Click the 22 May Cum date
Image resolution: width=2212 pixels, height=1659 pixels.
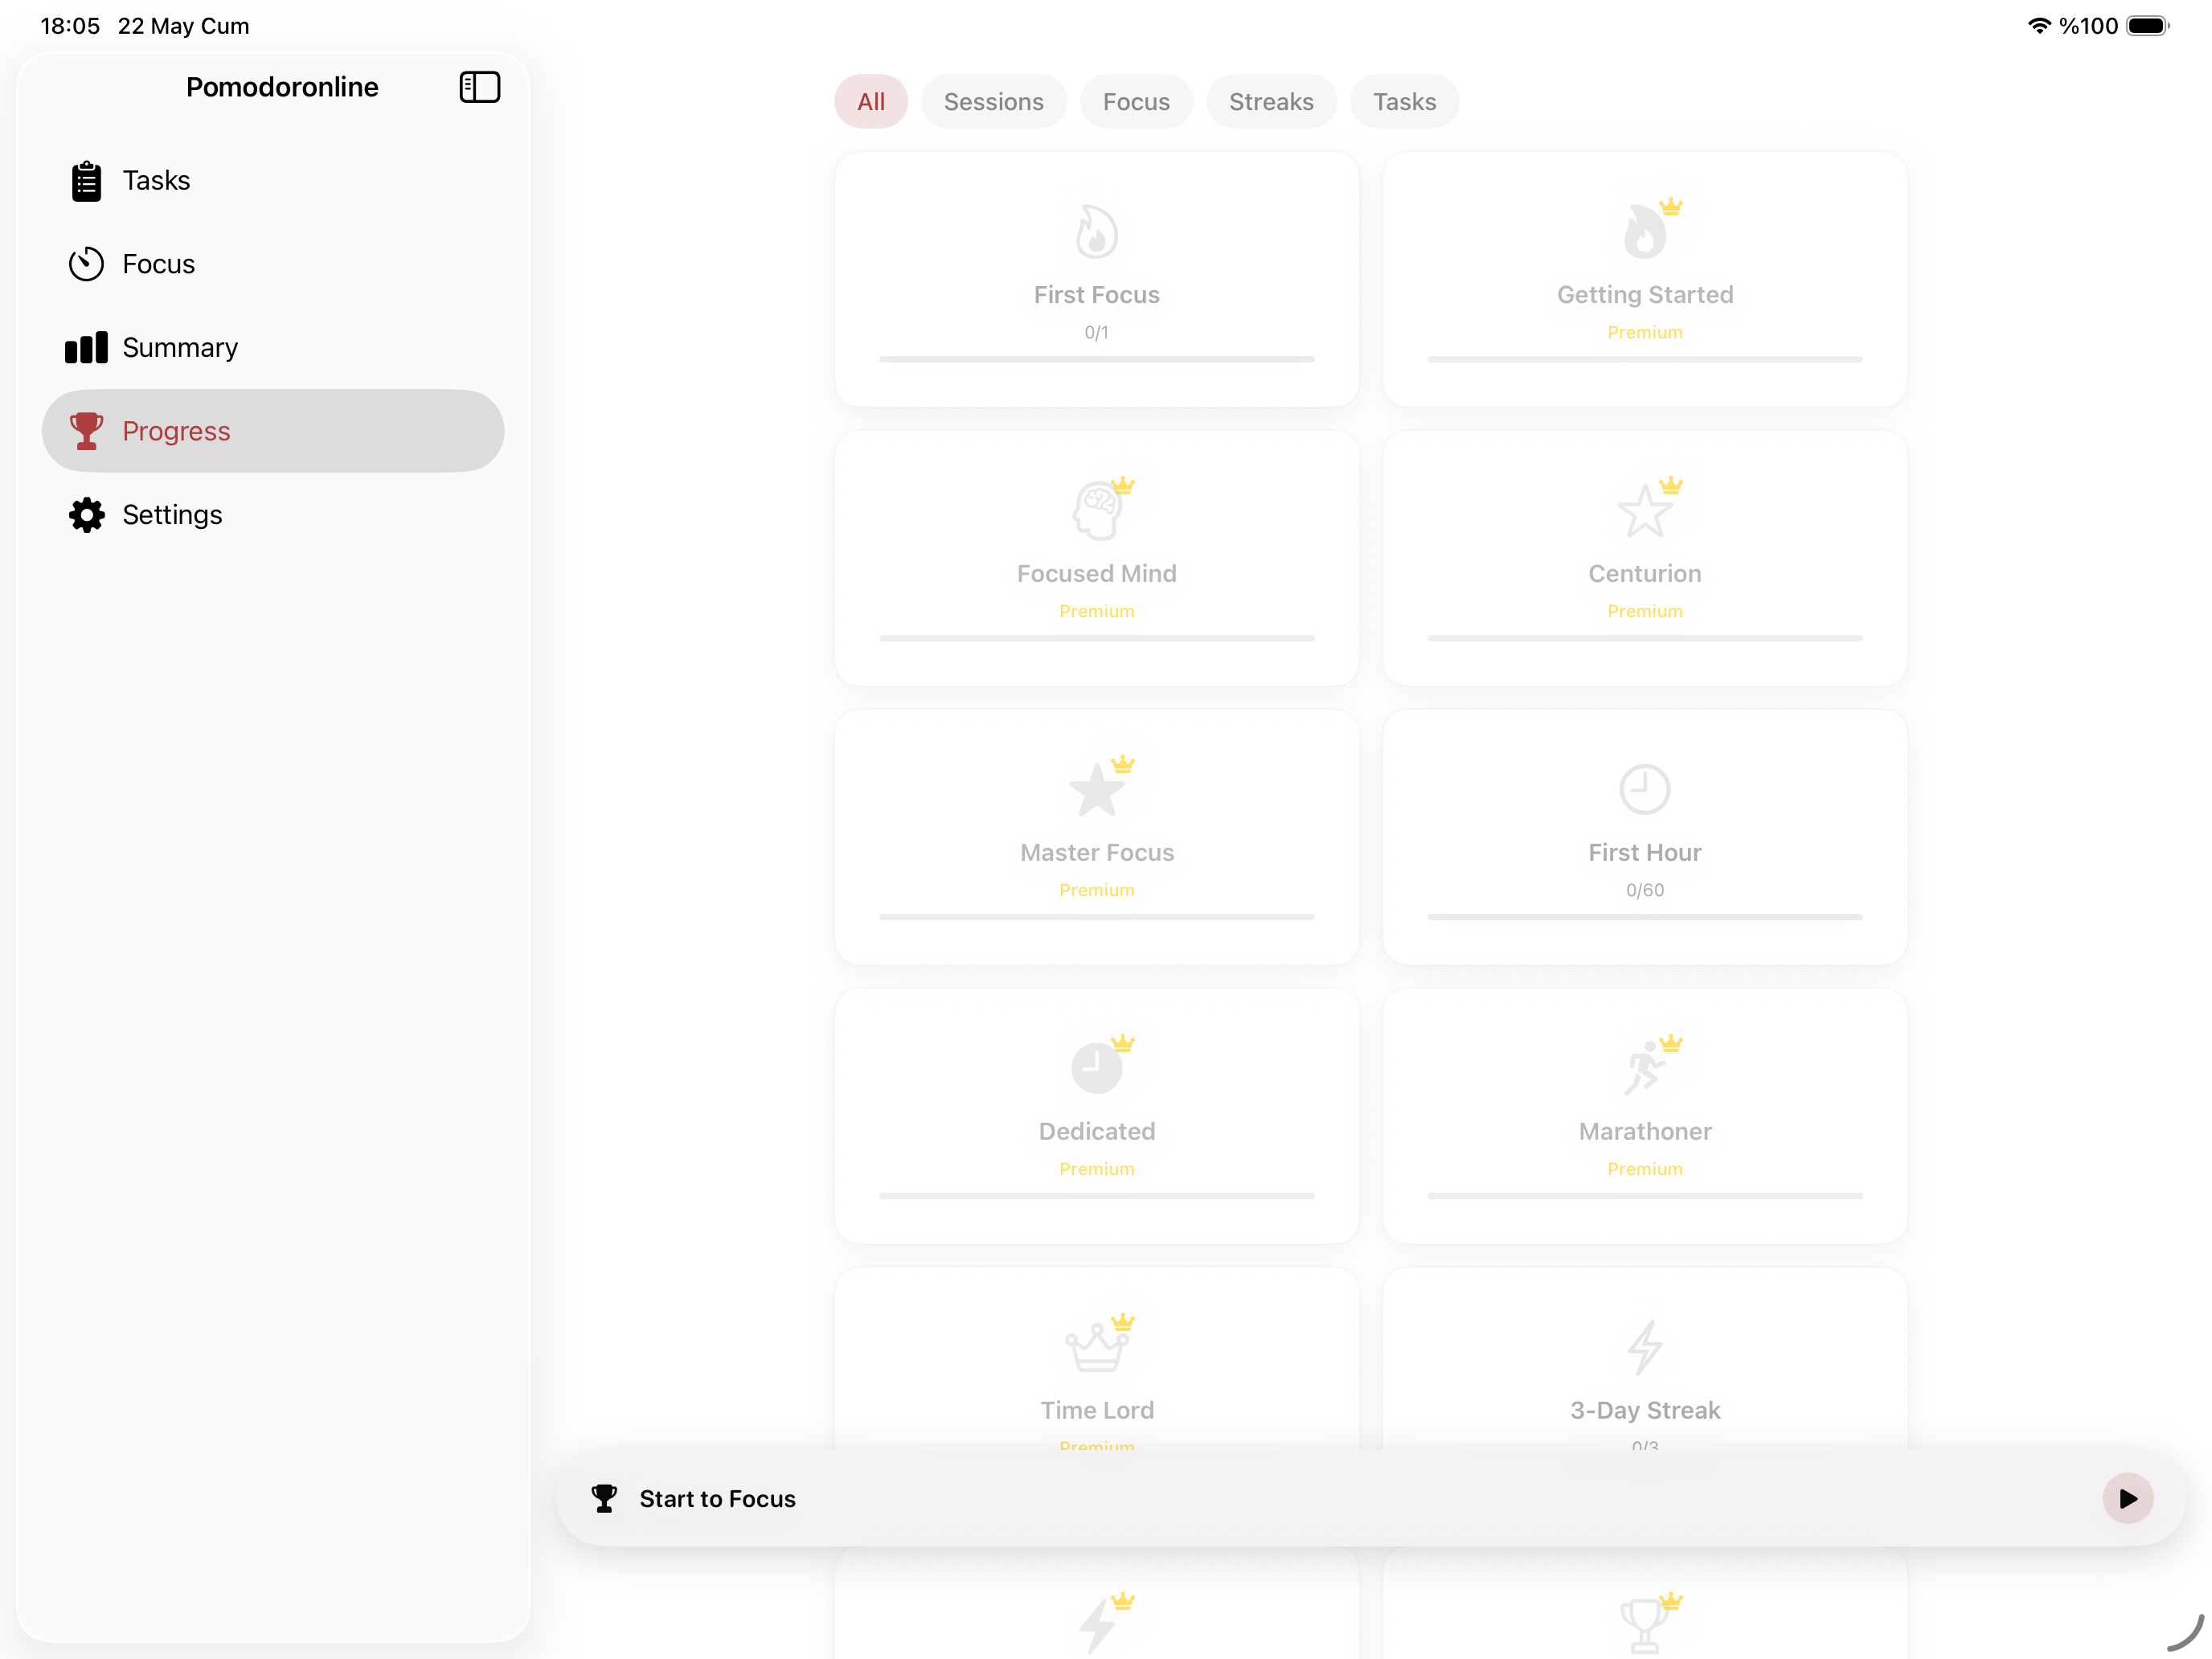[183, 26]
